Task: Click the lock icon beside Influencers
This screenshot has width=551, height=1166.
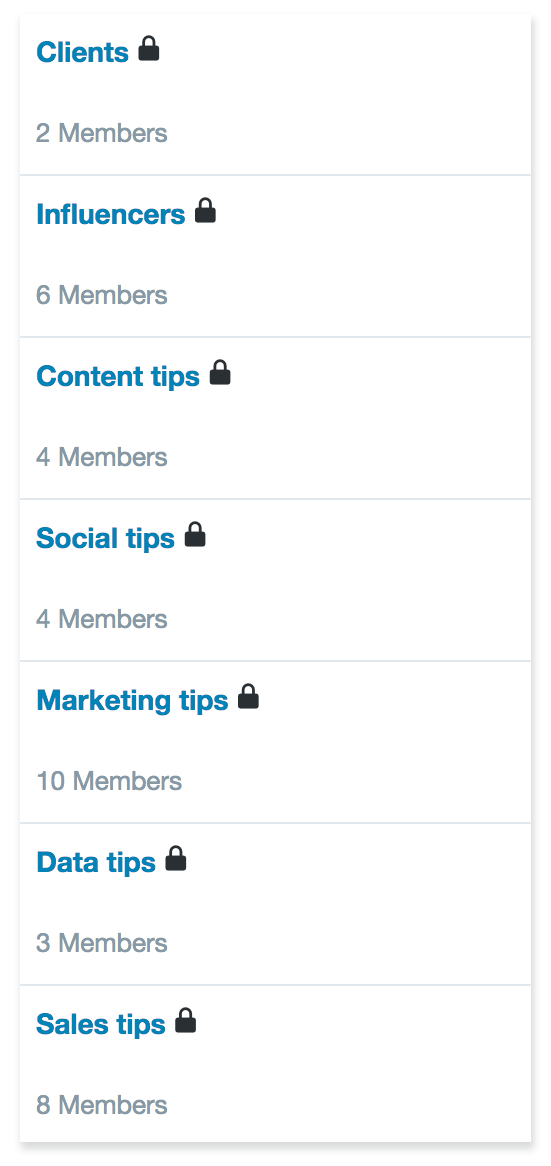Action: coord(205,211)
